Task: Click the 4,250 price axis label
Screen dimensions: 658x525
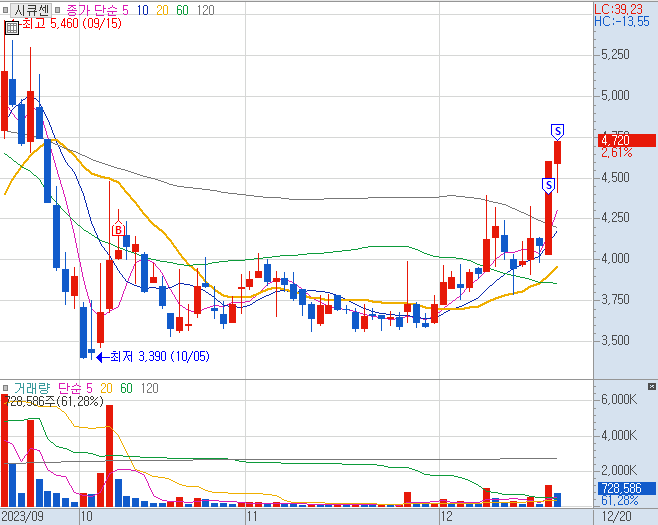Action: point(615,217)
